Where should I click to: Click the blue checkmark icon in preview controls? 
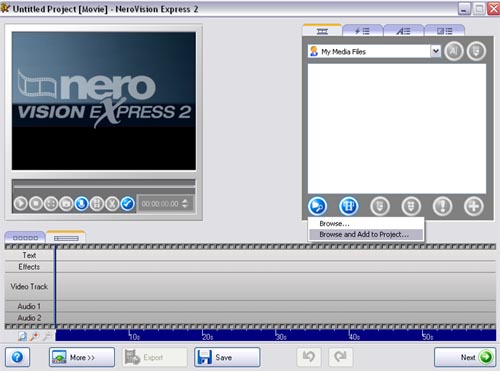tap(128, 204)
